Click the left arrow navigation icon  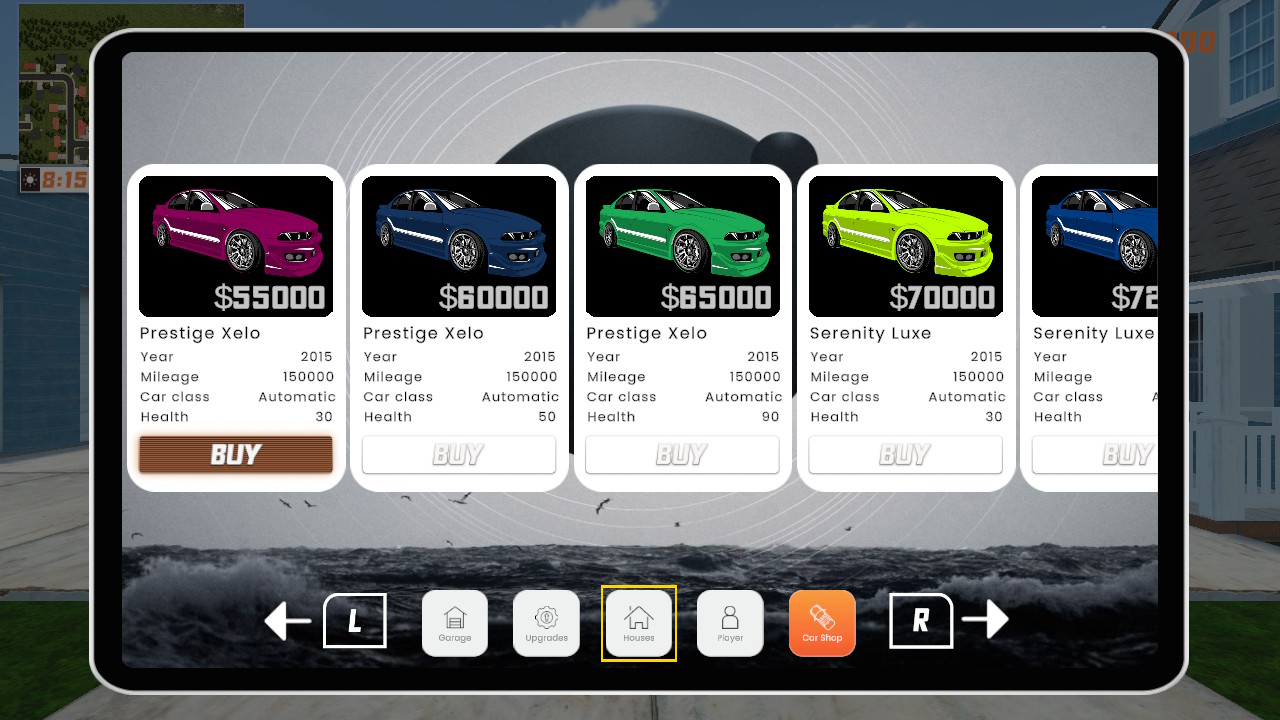[288, 621]
